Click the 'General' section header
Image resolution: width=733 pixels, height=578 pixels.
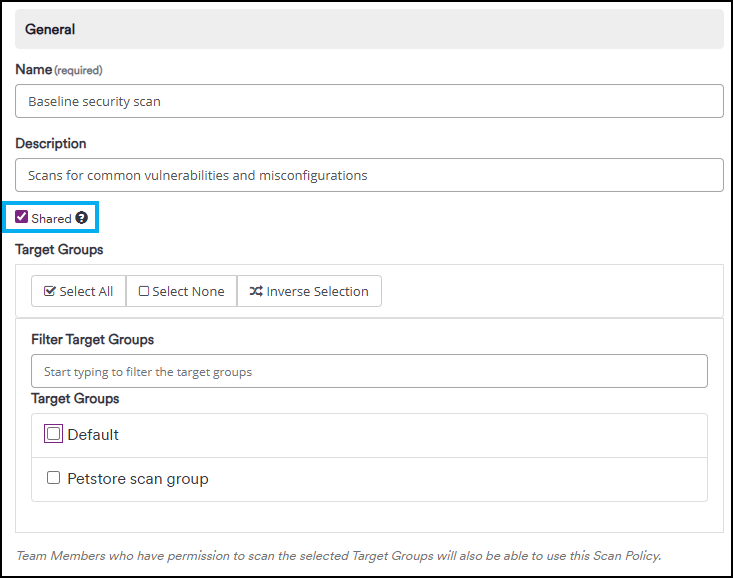(x=369, y=29)
